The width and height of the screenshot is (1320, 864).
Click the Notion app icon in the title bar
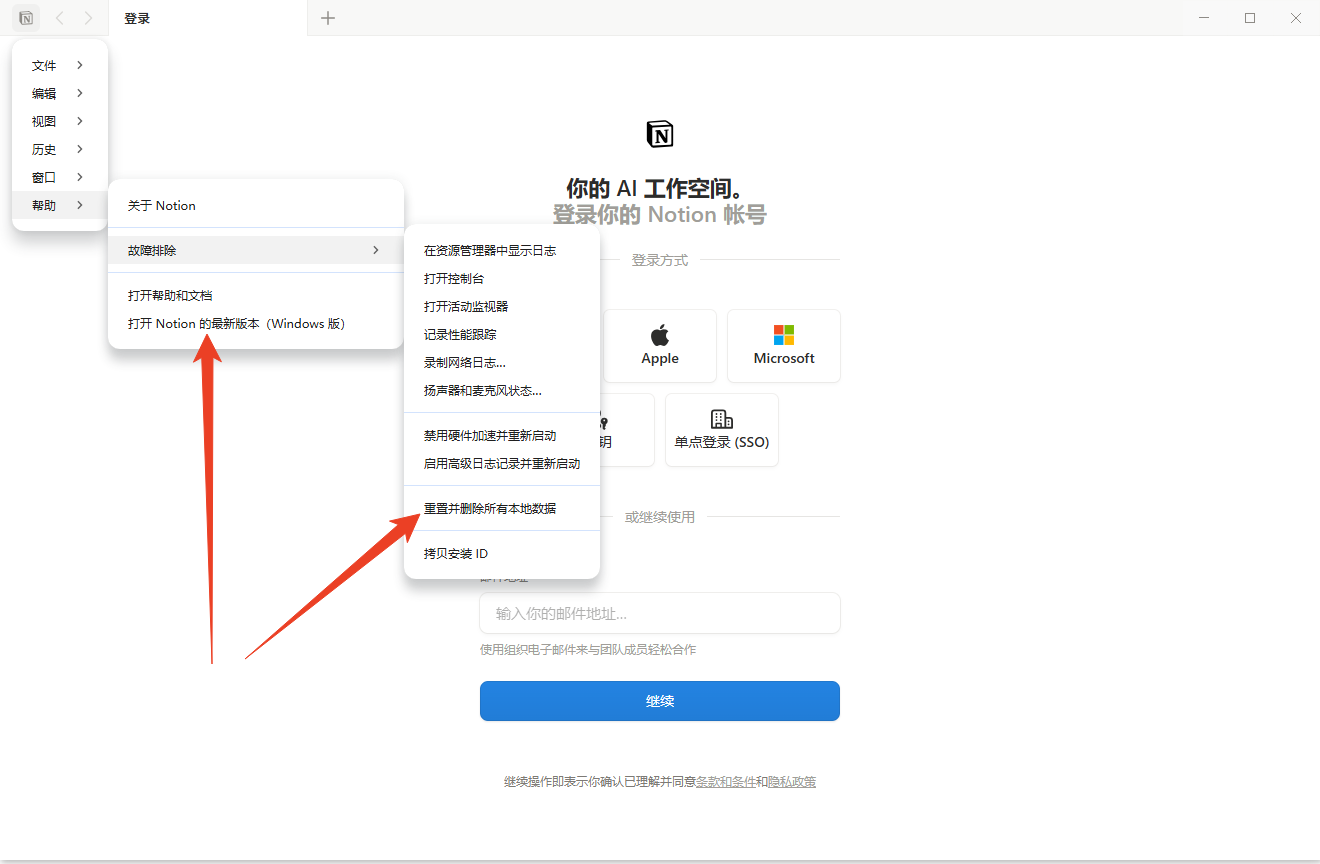pos(25,17)
